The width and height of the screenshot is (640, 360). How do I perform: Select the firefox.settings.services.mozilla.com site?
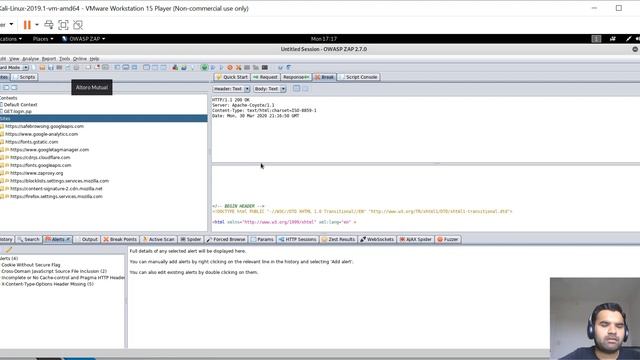point(56,196)
